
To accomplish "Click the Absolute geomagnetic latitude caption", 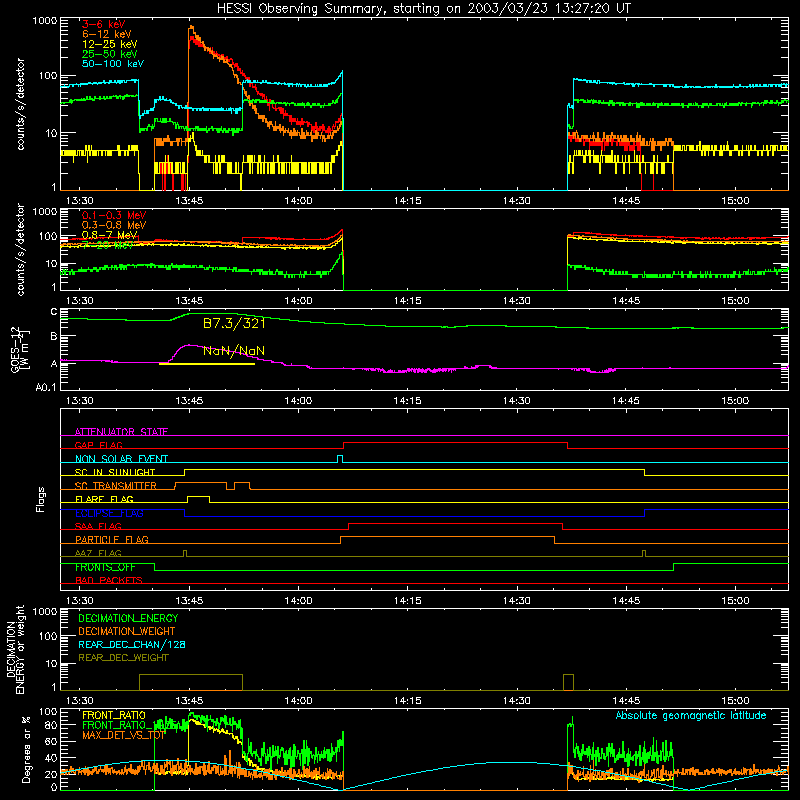I will (691, 715).
